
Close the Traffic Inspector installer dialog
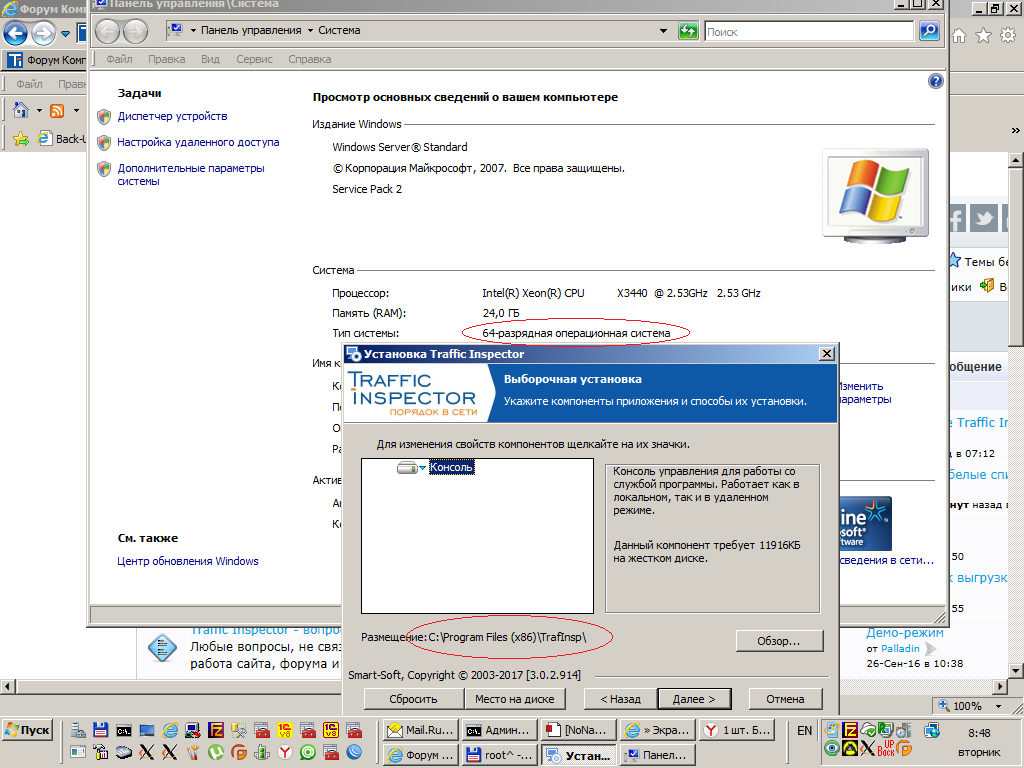pos(827,353)
